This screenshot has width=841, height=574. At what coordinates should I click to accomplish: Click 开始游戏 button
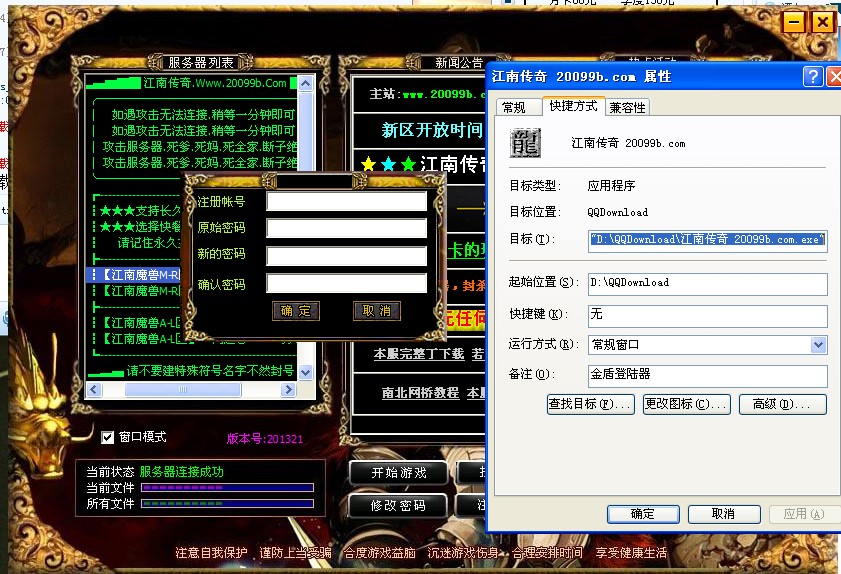(399, 473)
